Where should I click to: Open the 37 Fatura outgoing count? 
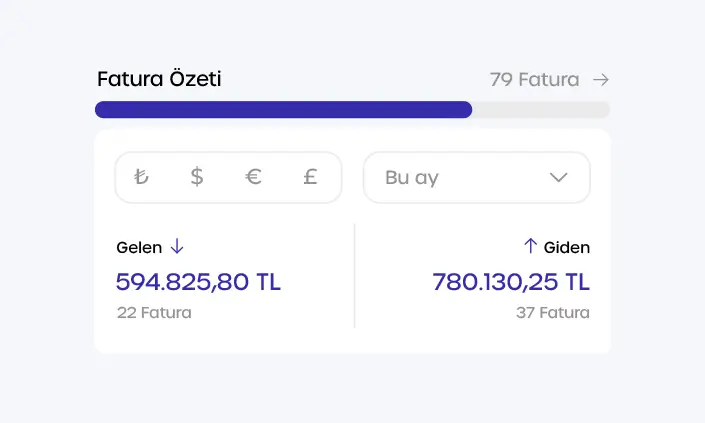pyautogui.click(x=552, y=312)
